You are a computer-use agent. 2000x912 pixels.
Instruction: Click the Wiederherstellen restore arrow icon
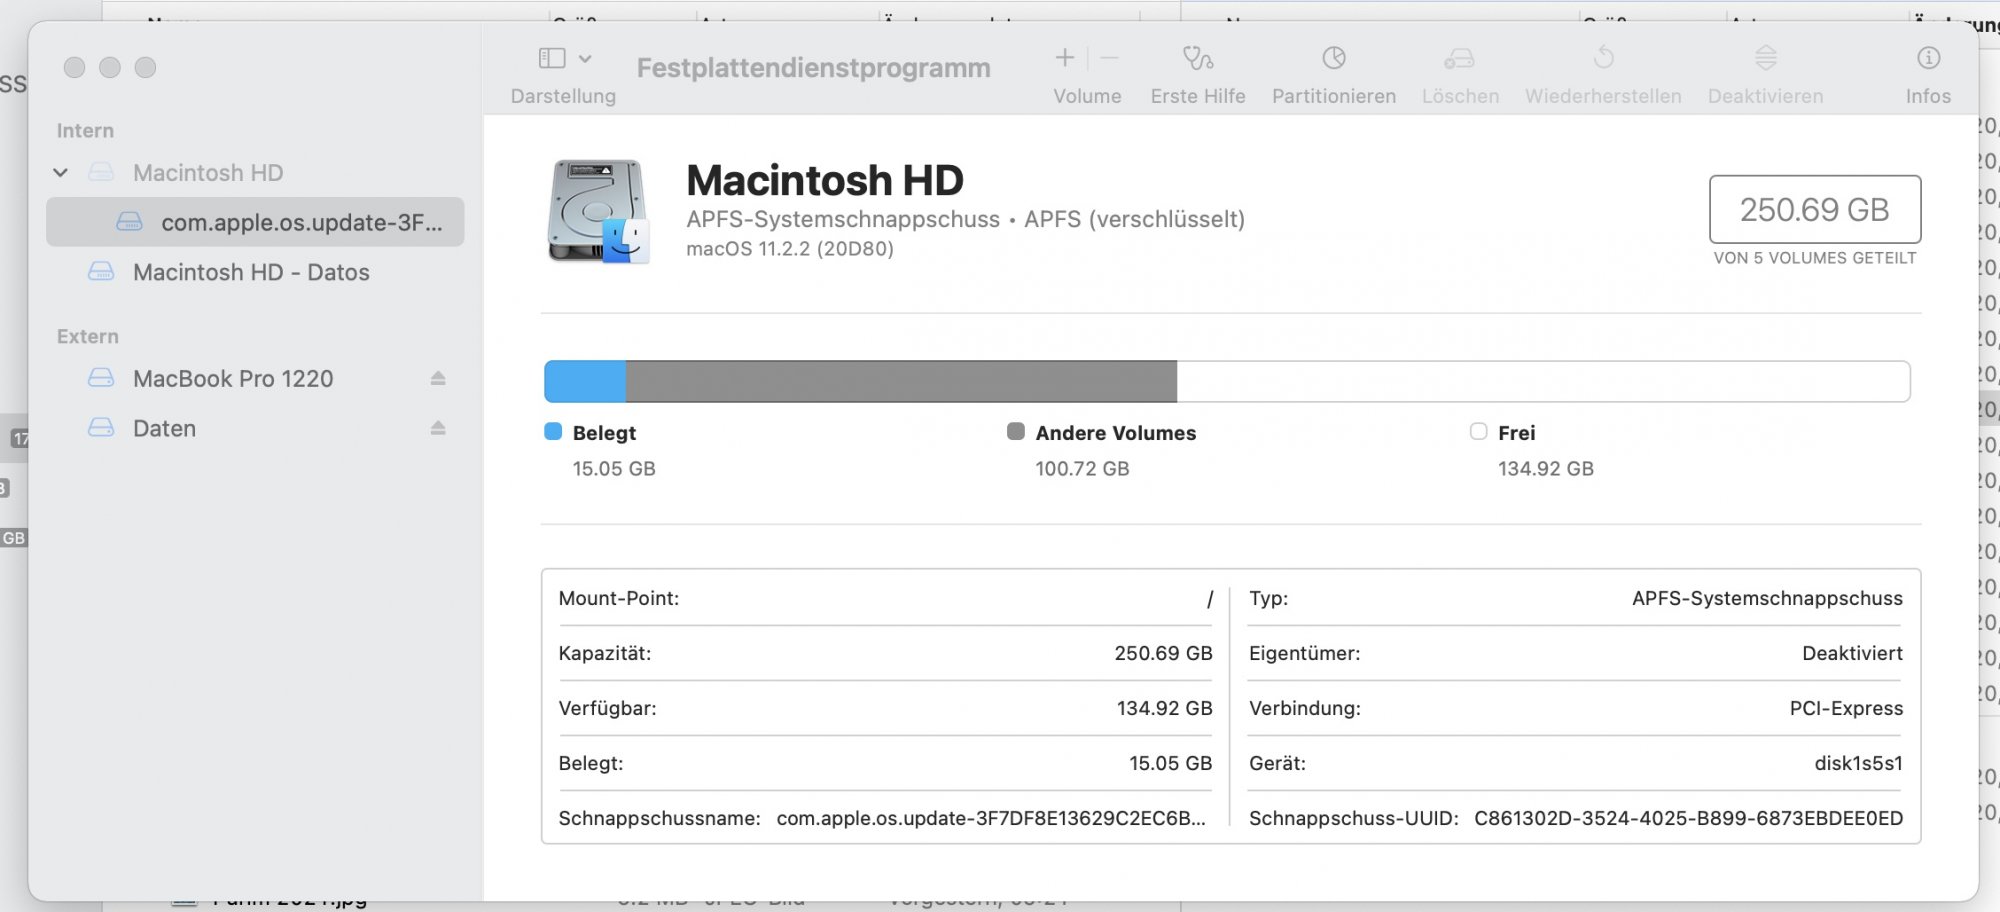[x=1604, y=58]
